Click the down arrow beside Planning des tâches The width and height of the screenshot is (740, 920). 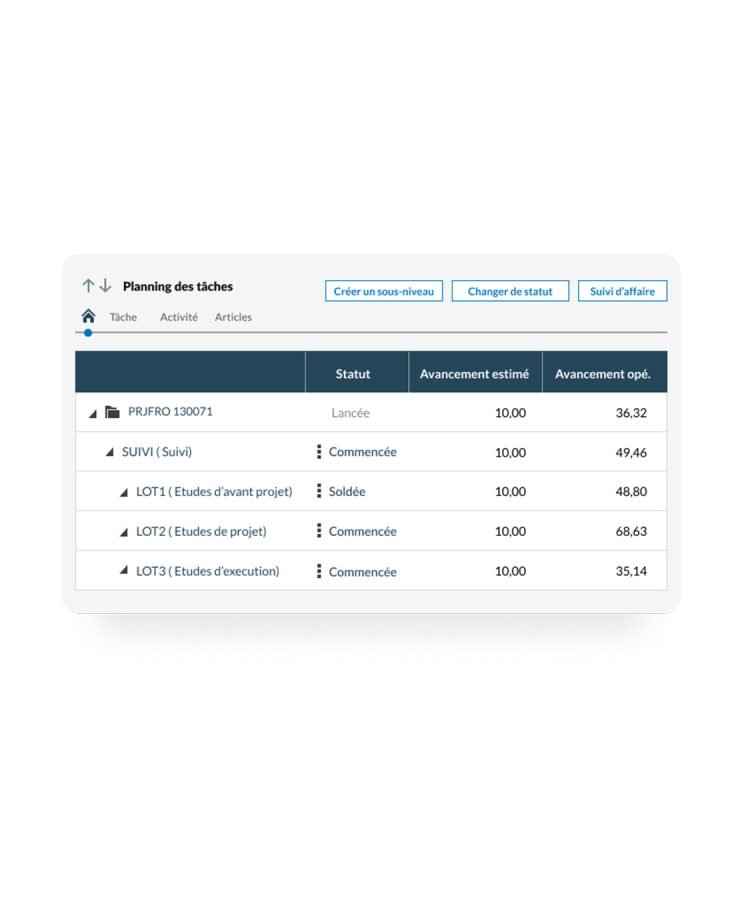(x=105, y=286)
